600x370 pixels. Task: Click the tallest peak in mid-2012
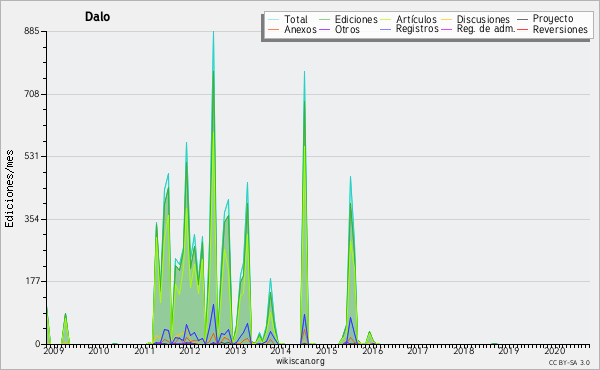(x=213, y=33)
